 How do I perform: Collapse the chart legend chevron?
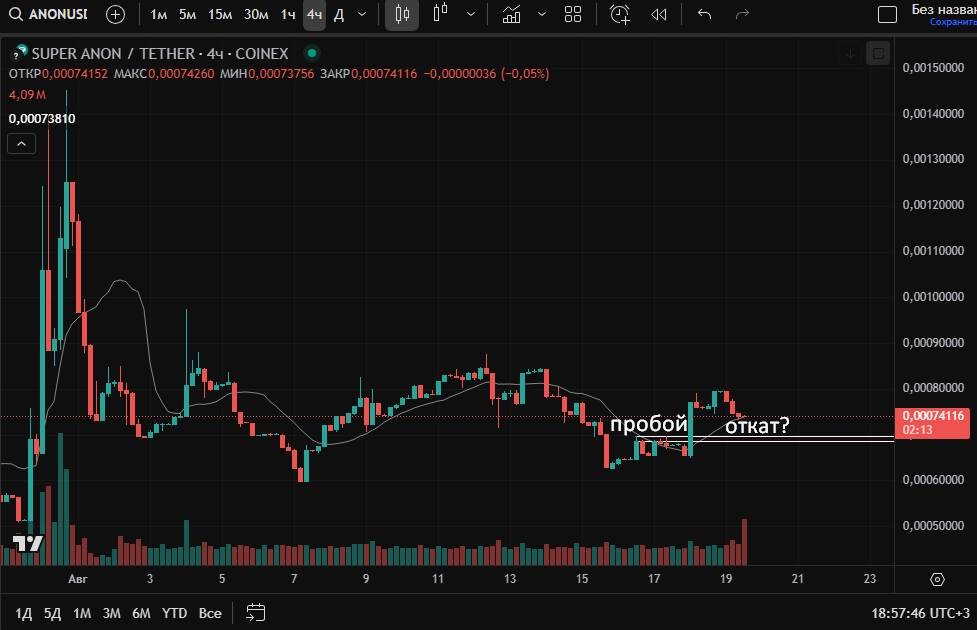(22, 144)
